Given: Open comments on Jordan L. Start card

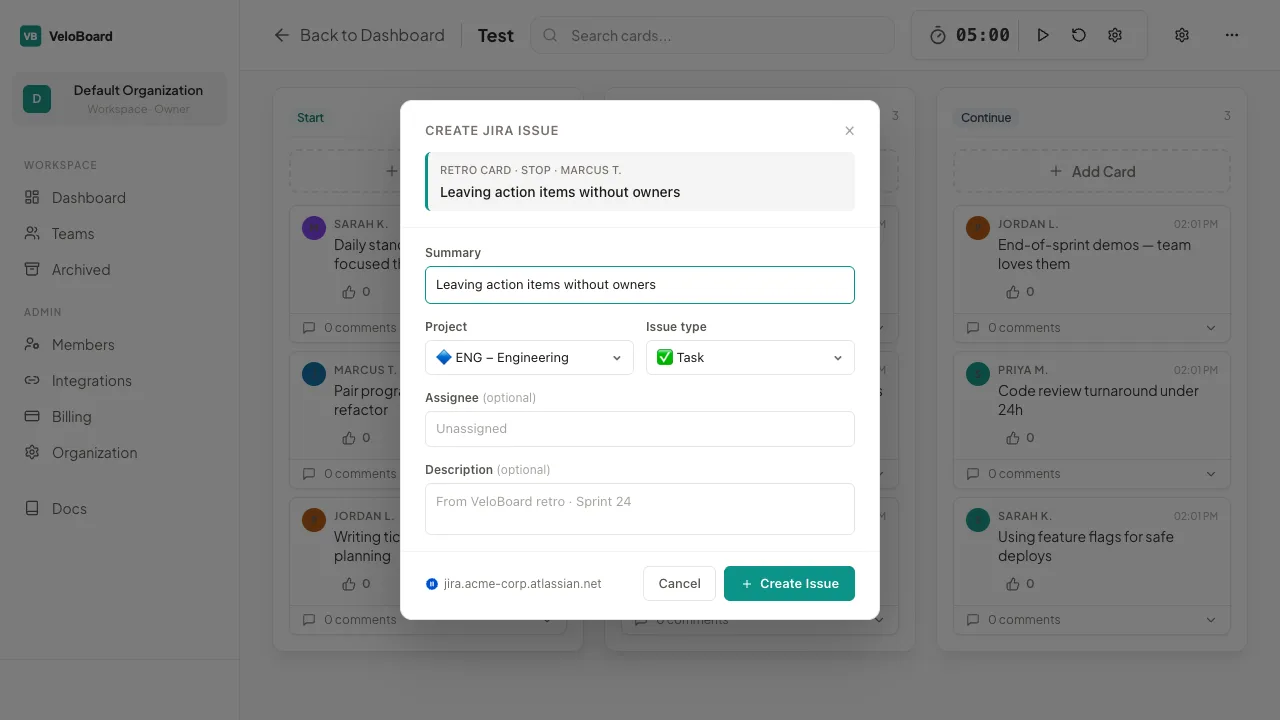Looking at the screenshot, I should [x=350, y=620].
